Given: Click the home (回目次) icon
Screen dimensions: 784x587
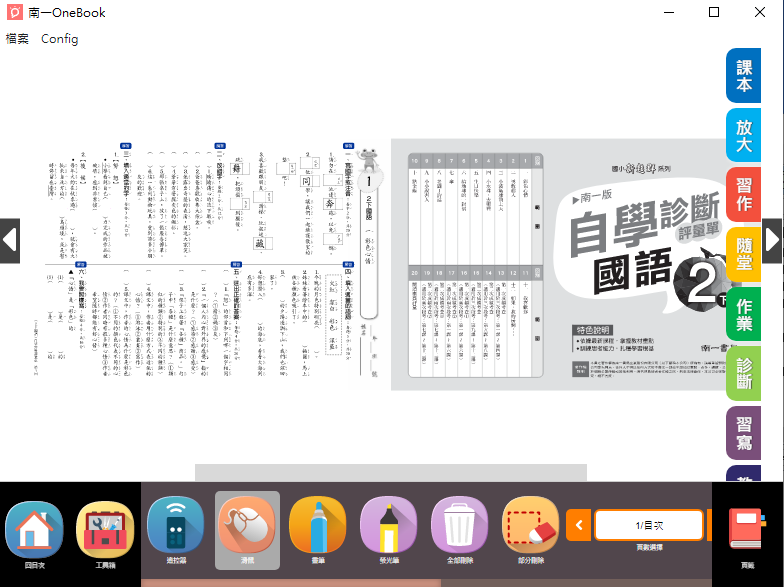Looking at the screenshot, I should (34, 530).
